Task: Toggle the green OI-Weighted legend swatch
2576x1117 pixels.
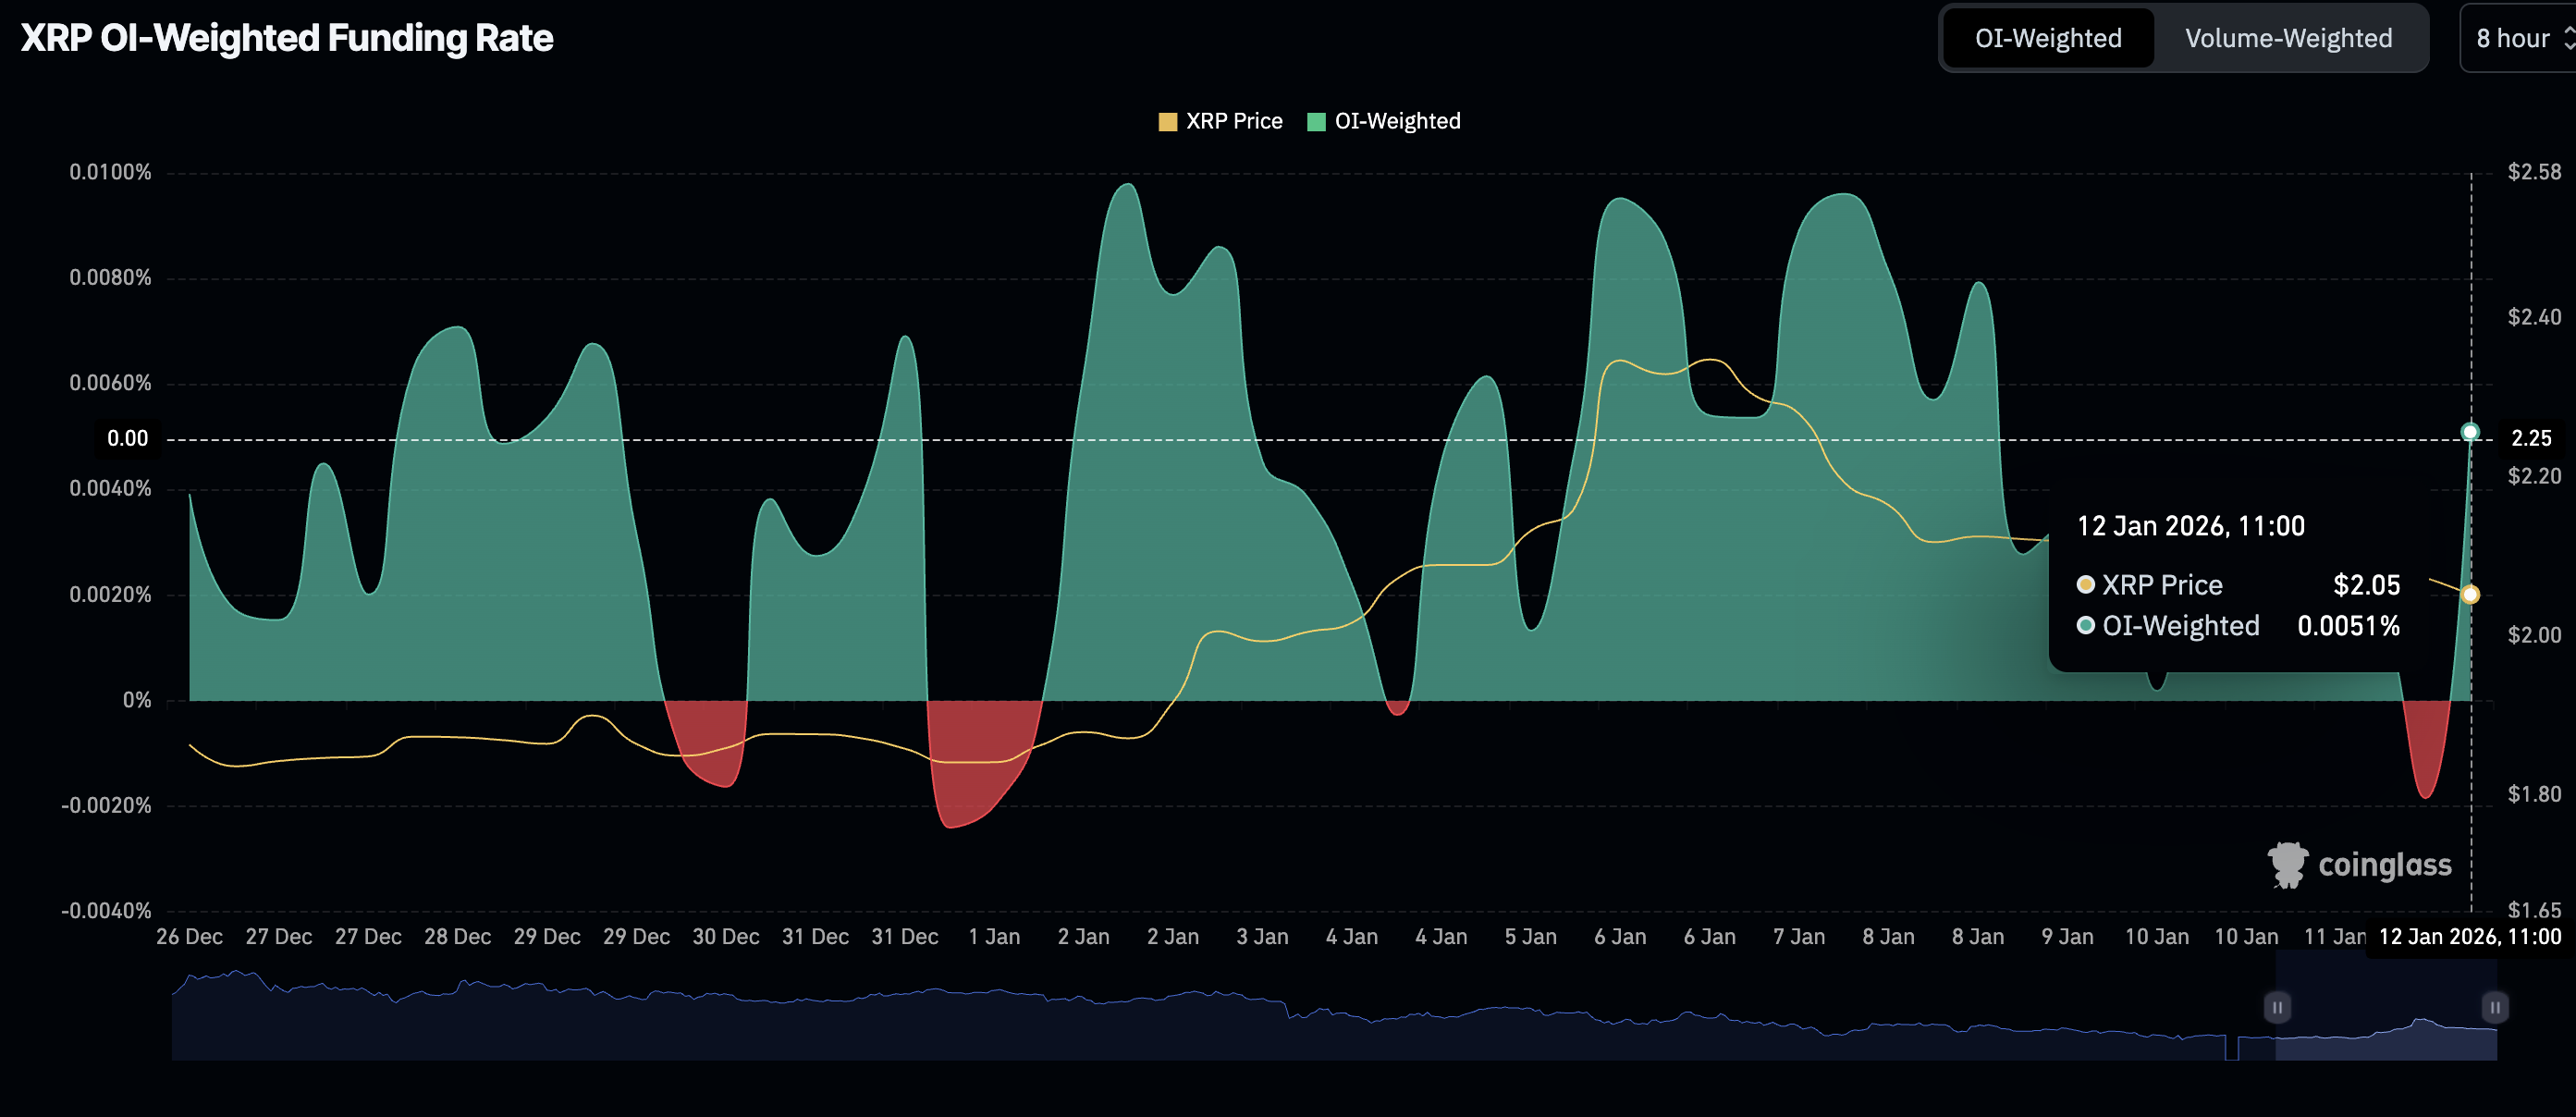Action: pos(1316,122)
